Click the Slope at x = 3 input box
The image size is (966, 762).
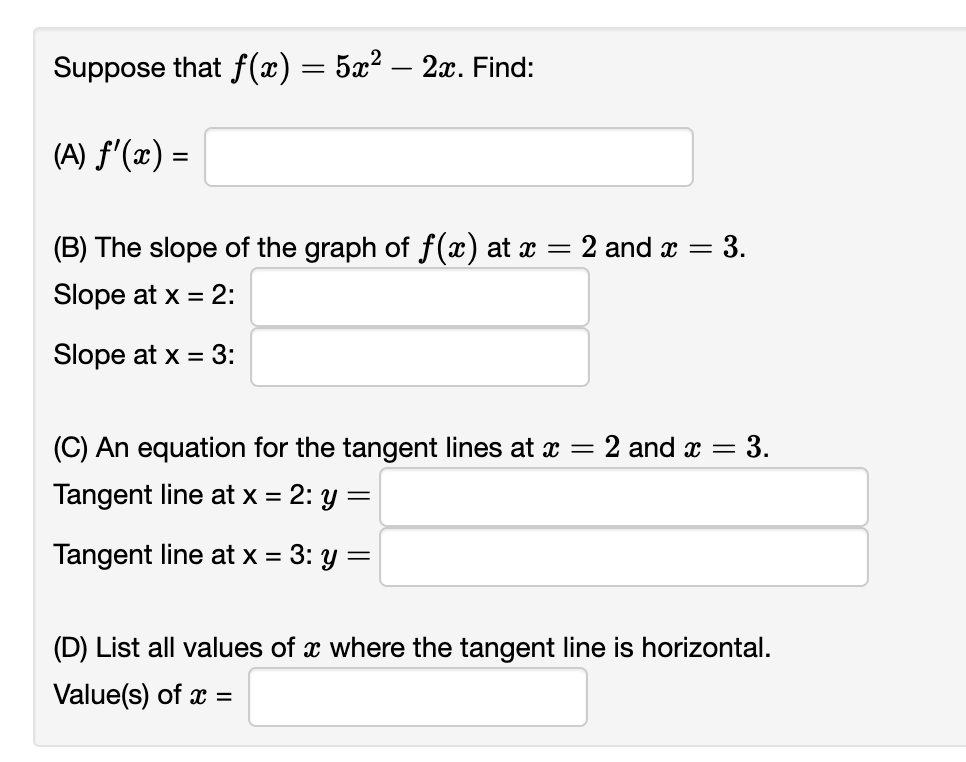tap(420, 356)
